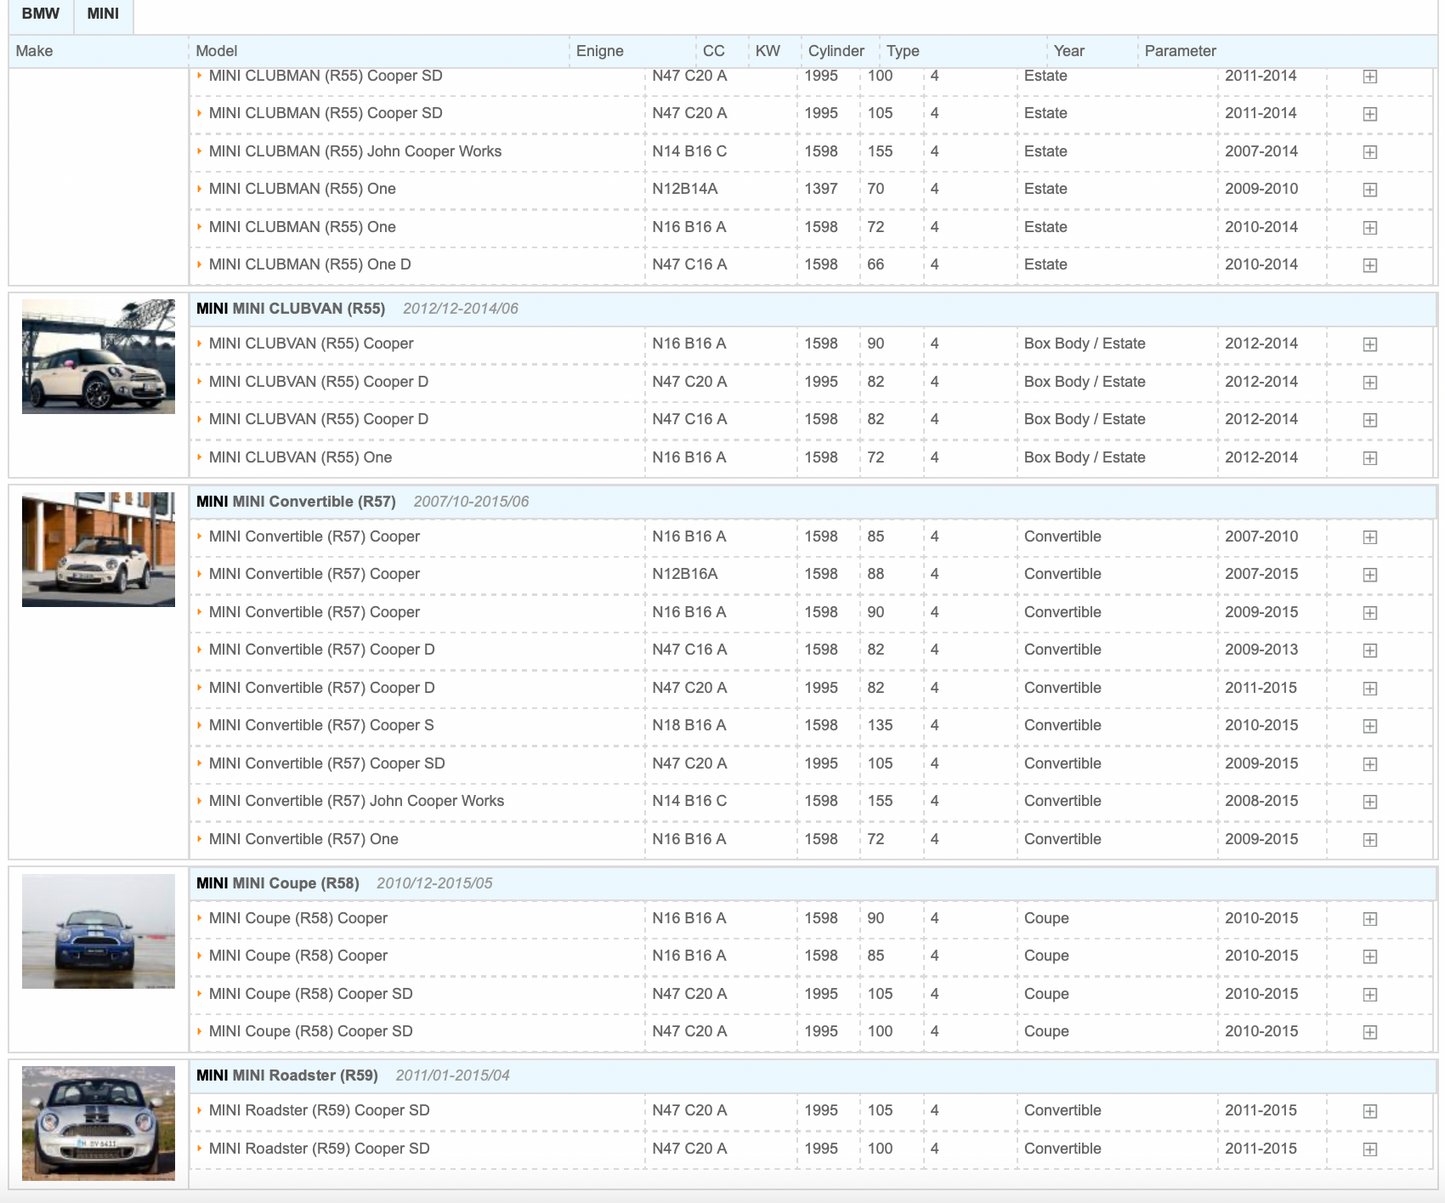
Task: Select the 1397 CC value cell
Action: coord(821,188)
